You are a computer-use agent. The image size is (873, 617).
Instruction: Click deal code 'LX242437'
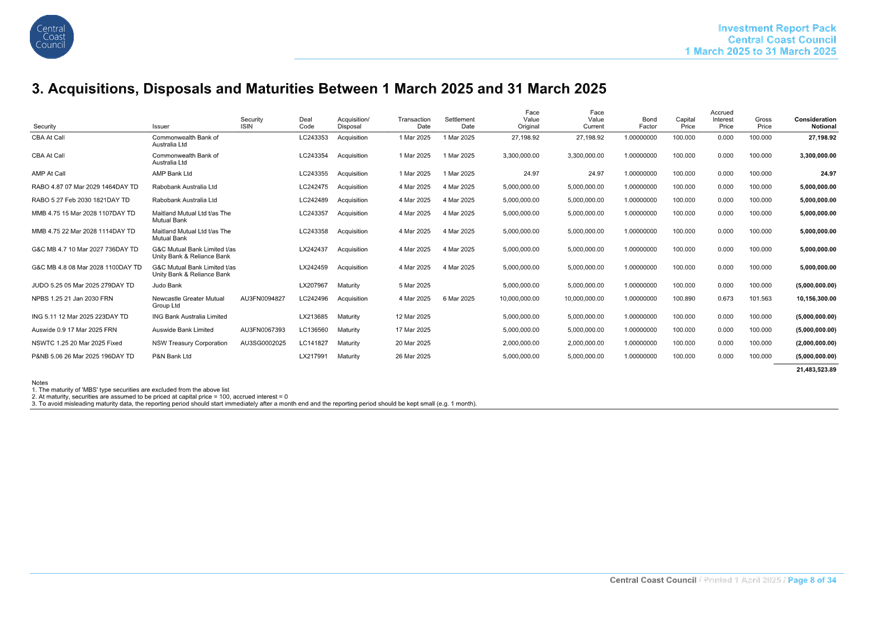tap(313, 249)
